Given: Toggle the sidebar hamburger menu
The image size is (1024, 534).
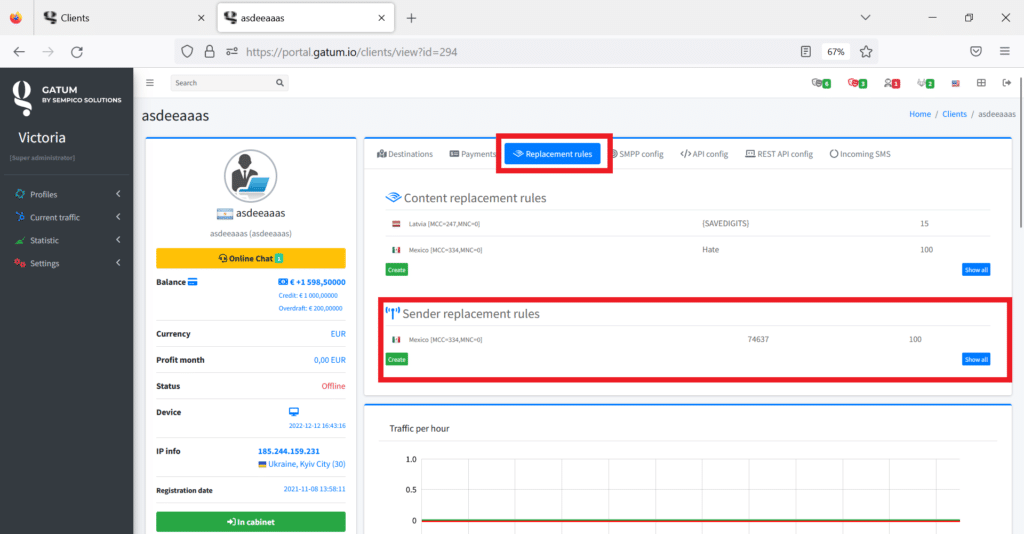Looking at the screenshot, I should [x=150, y=83].
